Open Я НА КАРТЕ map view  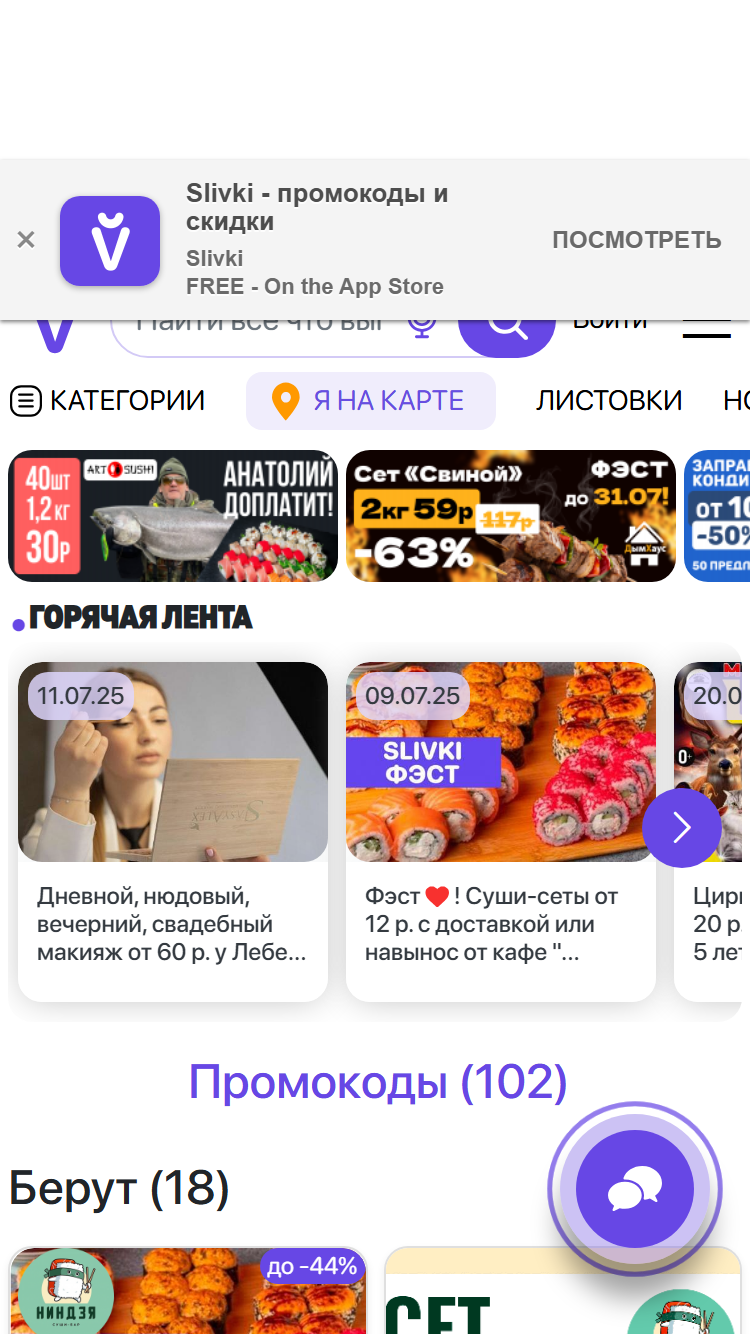[371, 401]
